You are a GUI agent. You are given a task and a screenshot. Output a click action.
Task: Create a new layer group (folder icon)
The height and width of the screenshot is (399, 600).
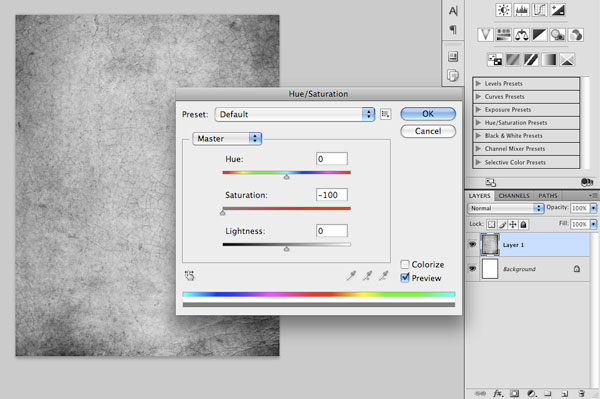pyautogui.click(x=548, y=393)
